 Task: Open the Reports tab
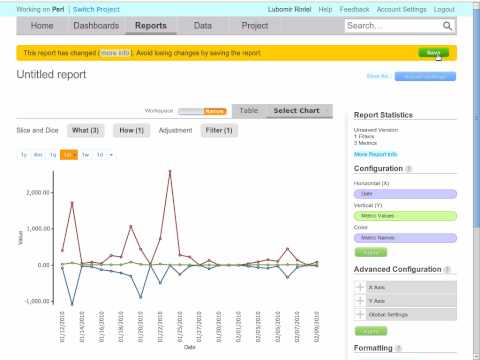coord(151,26)
